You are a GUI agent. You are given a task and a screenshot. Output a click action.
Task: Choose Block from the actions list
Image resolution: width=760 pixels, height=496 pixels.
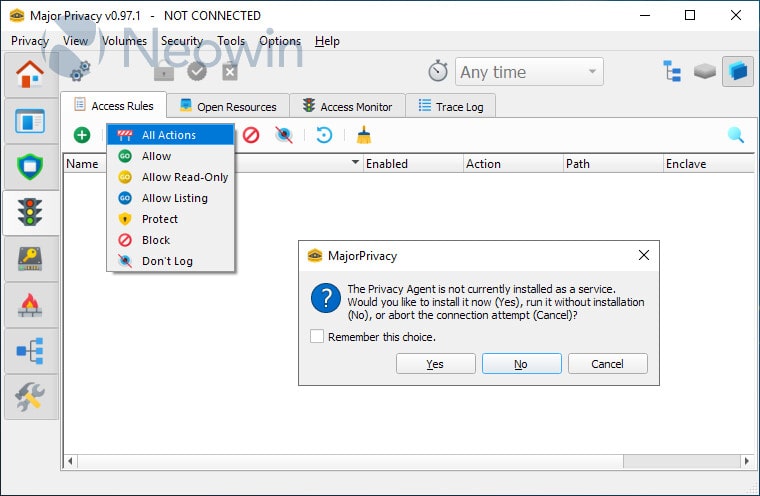170,240
